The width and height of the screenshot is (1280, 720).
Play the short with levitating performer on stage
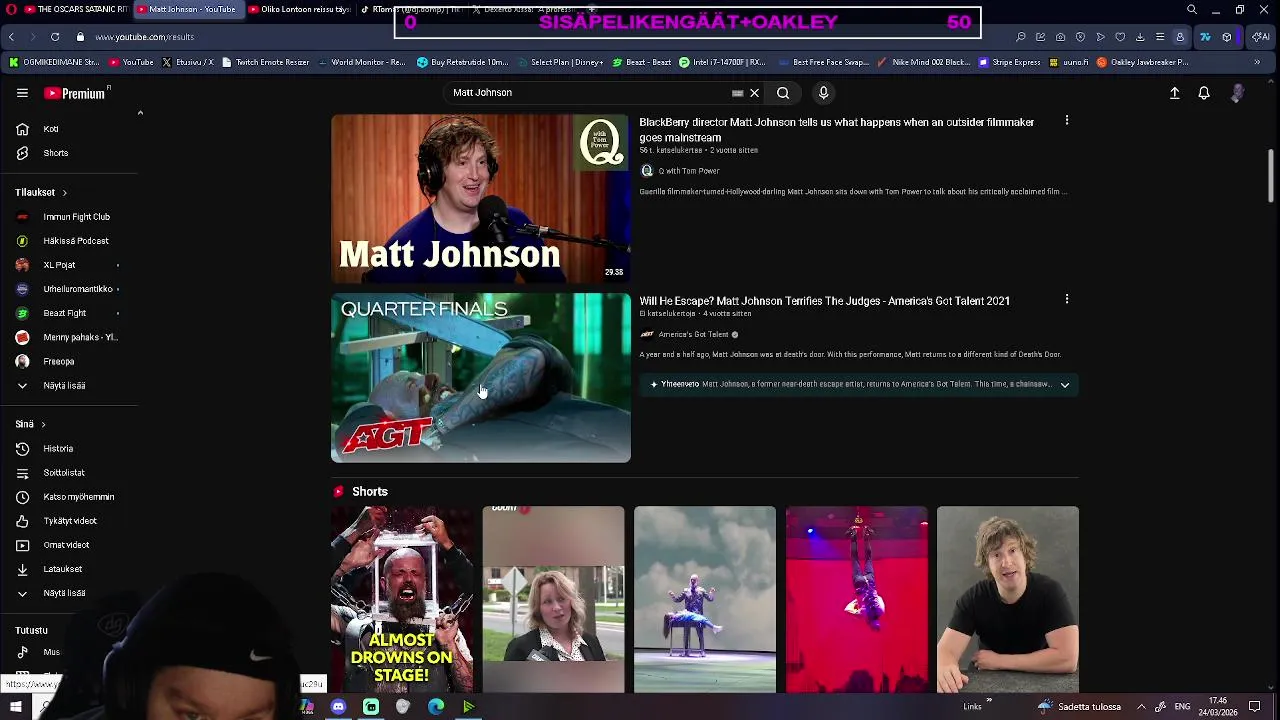(705, 599)
